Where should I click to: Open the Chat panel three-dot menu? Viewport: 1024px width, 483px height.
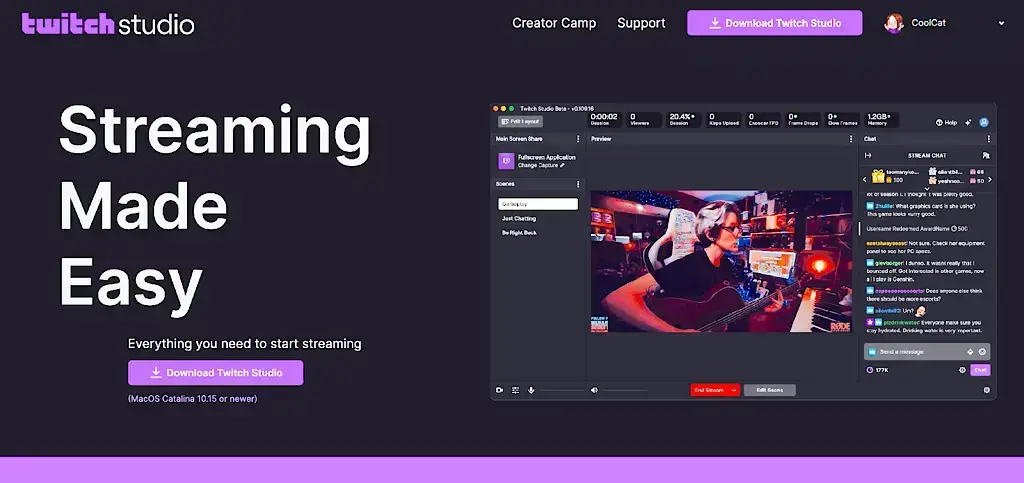[x=988, y=139]
